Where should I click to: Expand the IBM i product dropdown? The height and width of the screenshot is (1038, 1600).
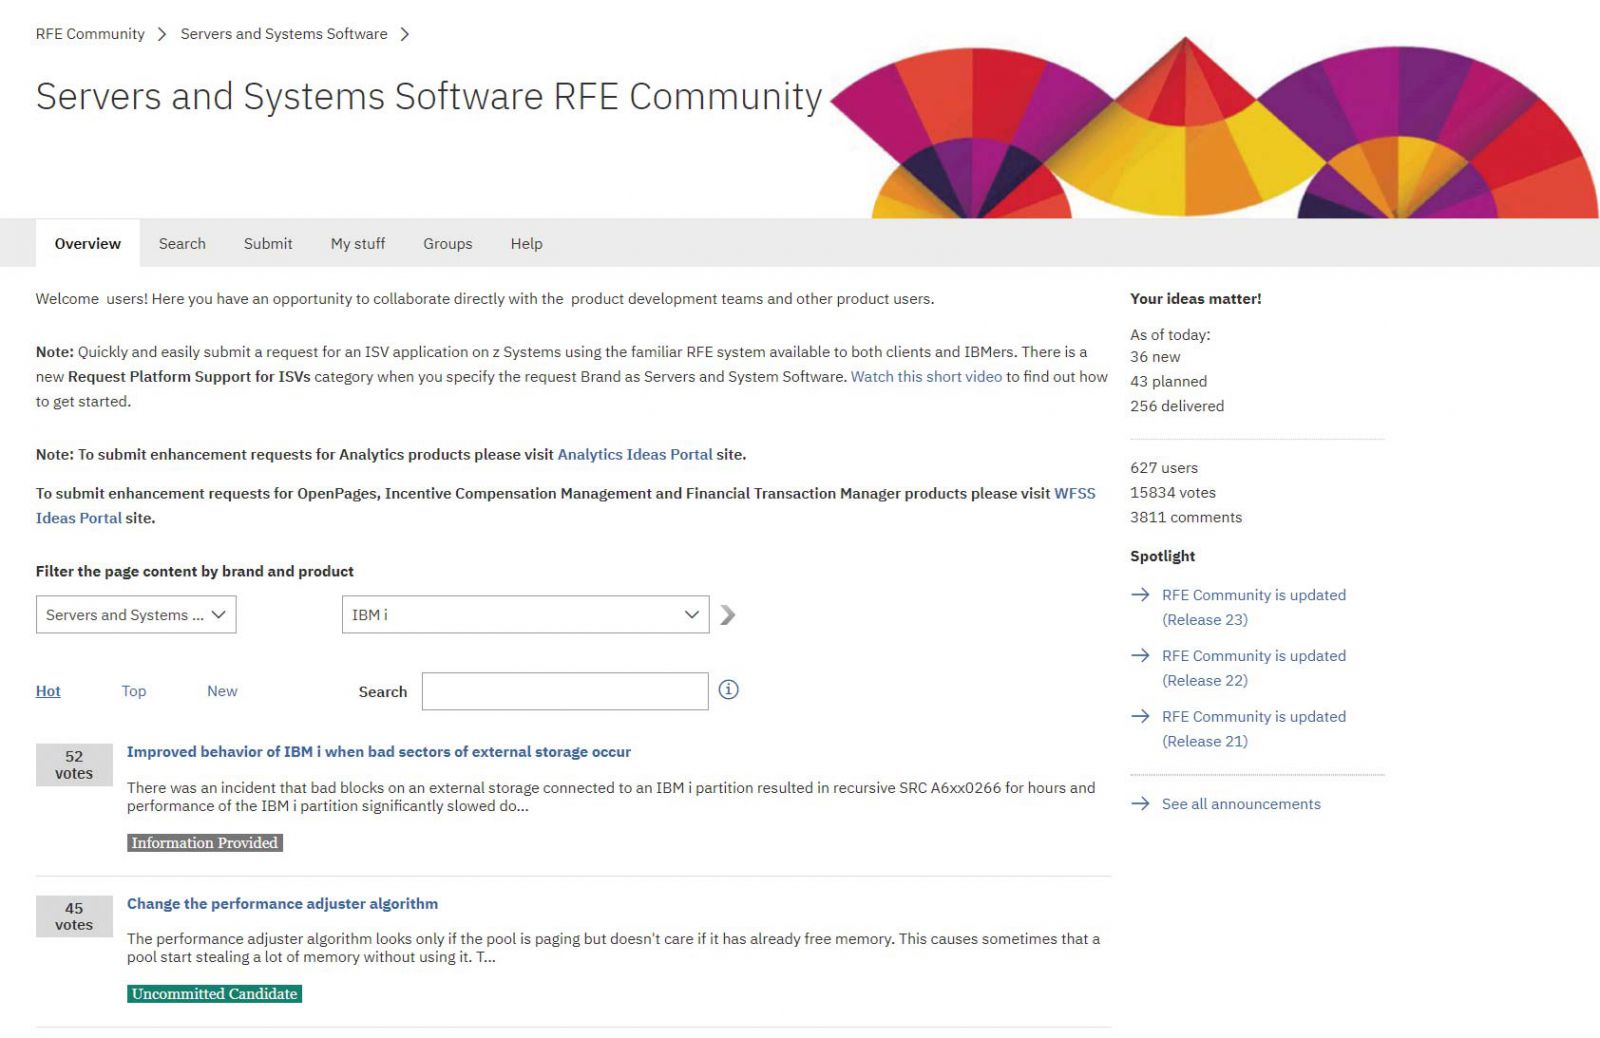click(x=525, y=615)
